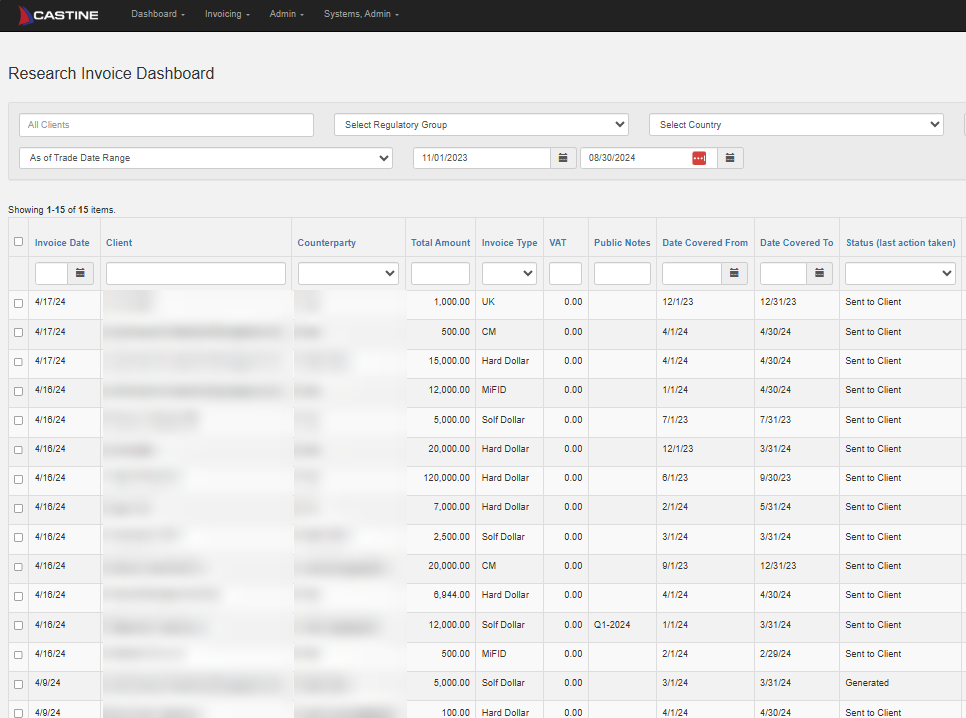The height and width of the screenshot is (718, 966).
Task: Click the Client filter text box
Action: (x=196, y=273)
